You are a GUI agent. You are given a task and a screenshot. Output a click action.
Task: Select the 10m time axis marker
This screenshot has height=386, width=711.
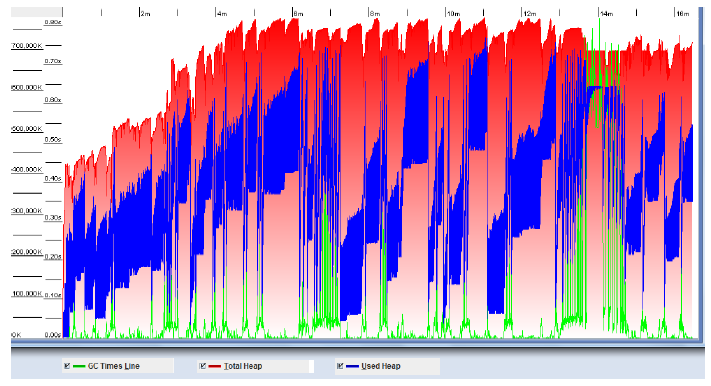453,14
